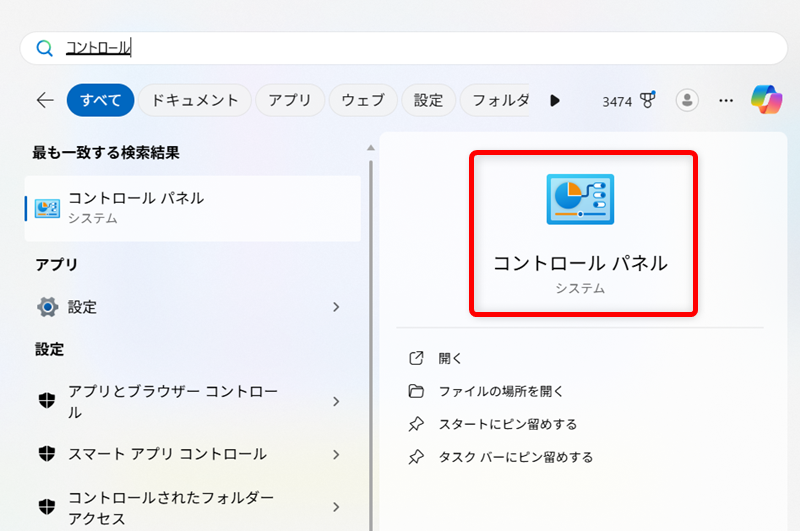Choose スタートにピン留めする

coord(508,424)
